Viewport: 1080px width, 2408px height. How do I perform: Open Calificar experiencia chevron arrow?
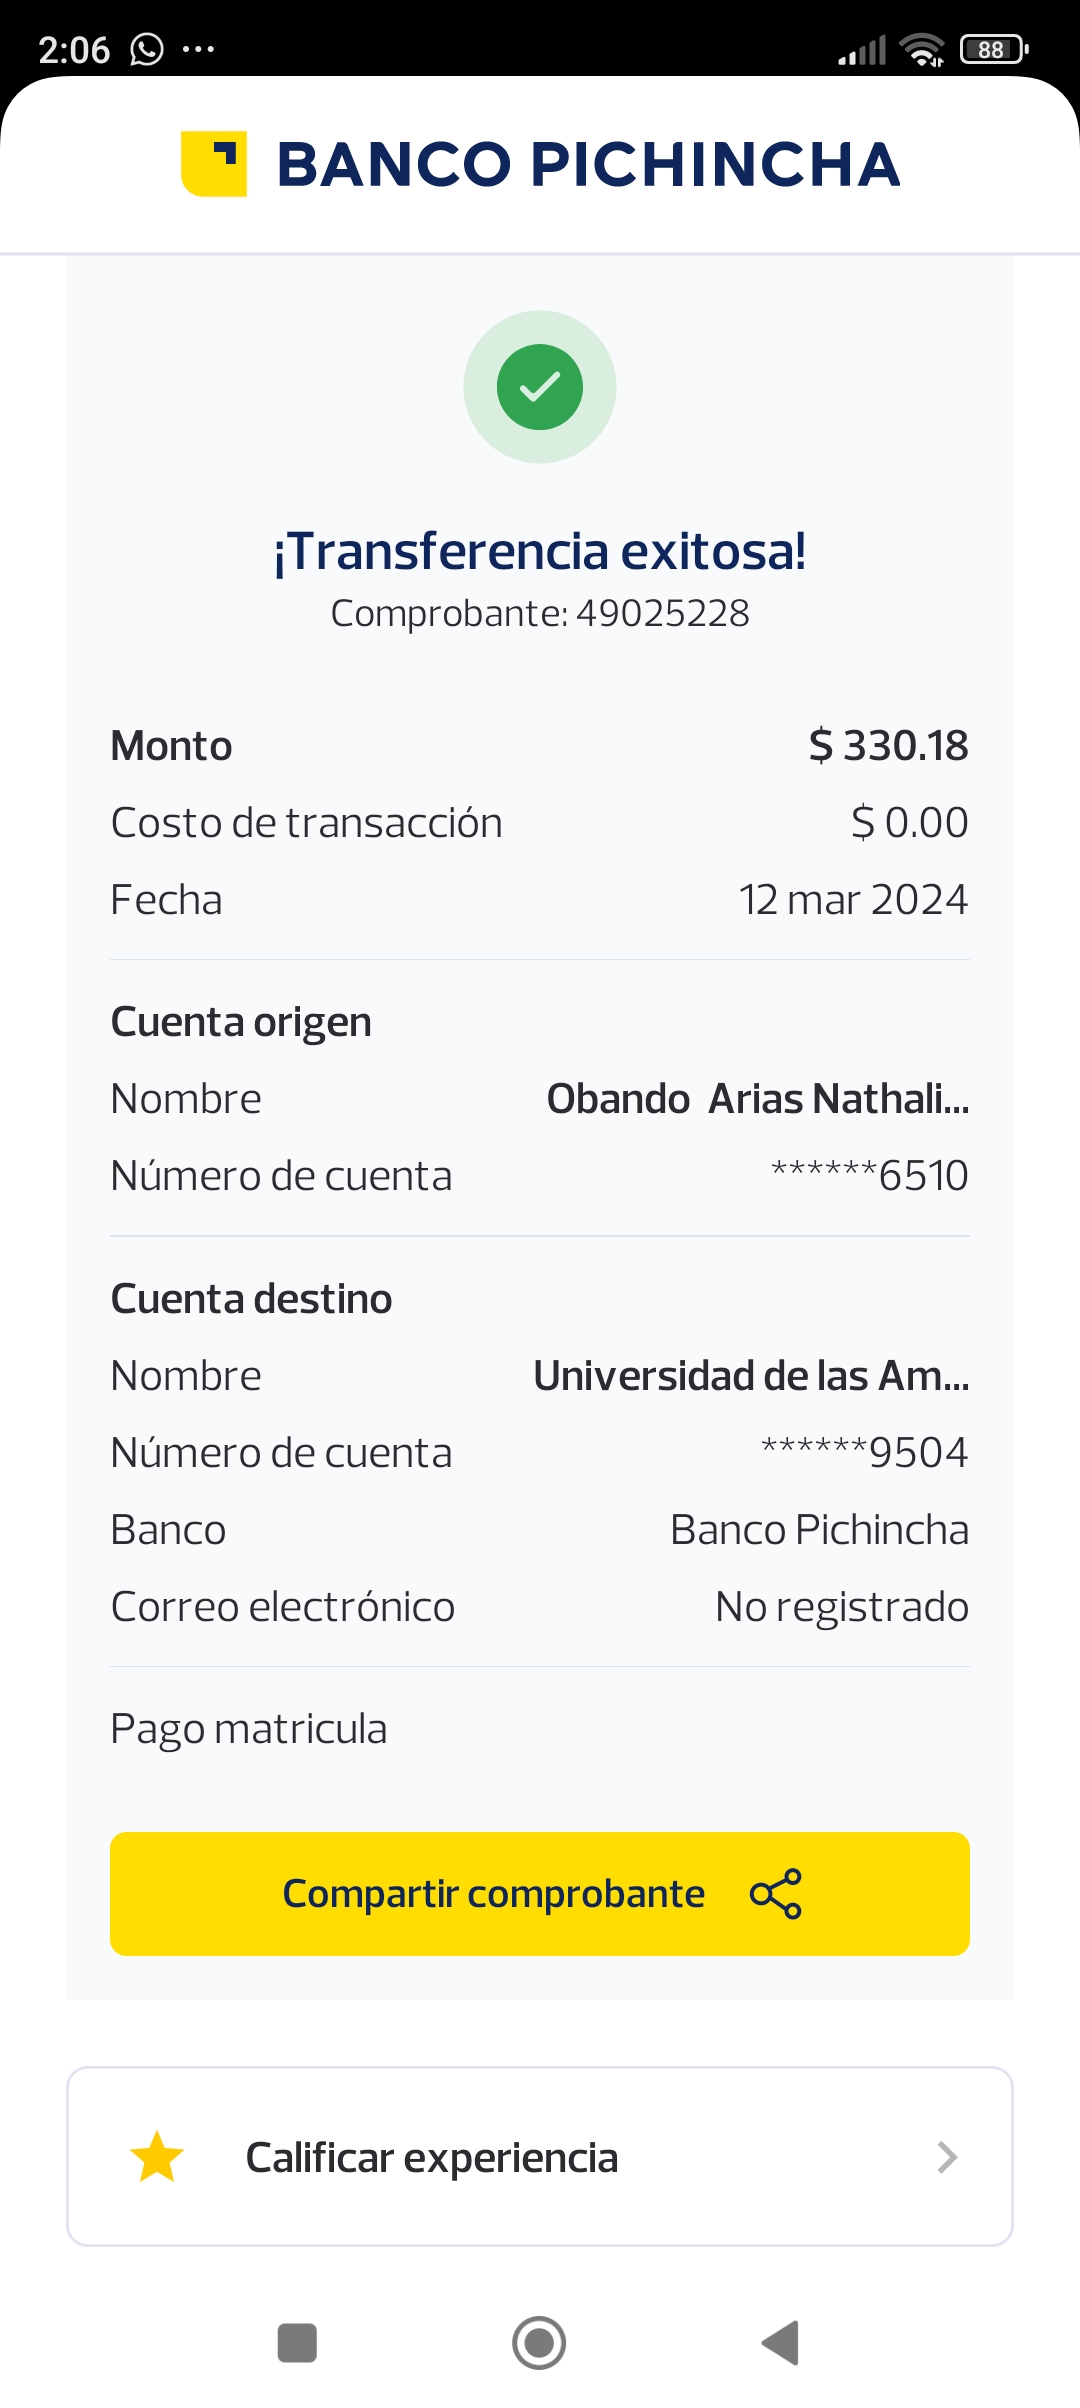[x=947, y=2157]
